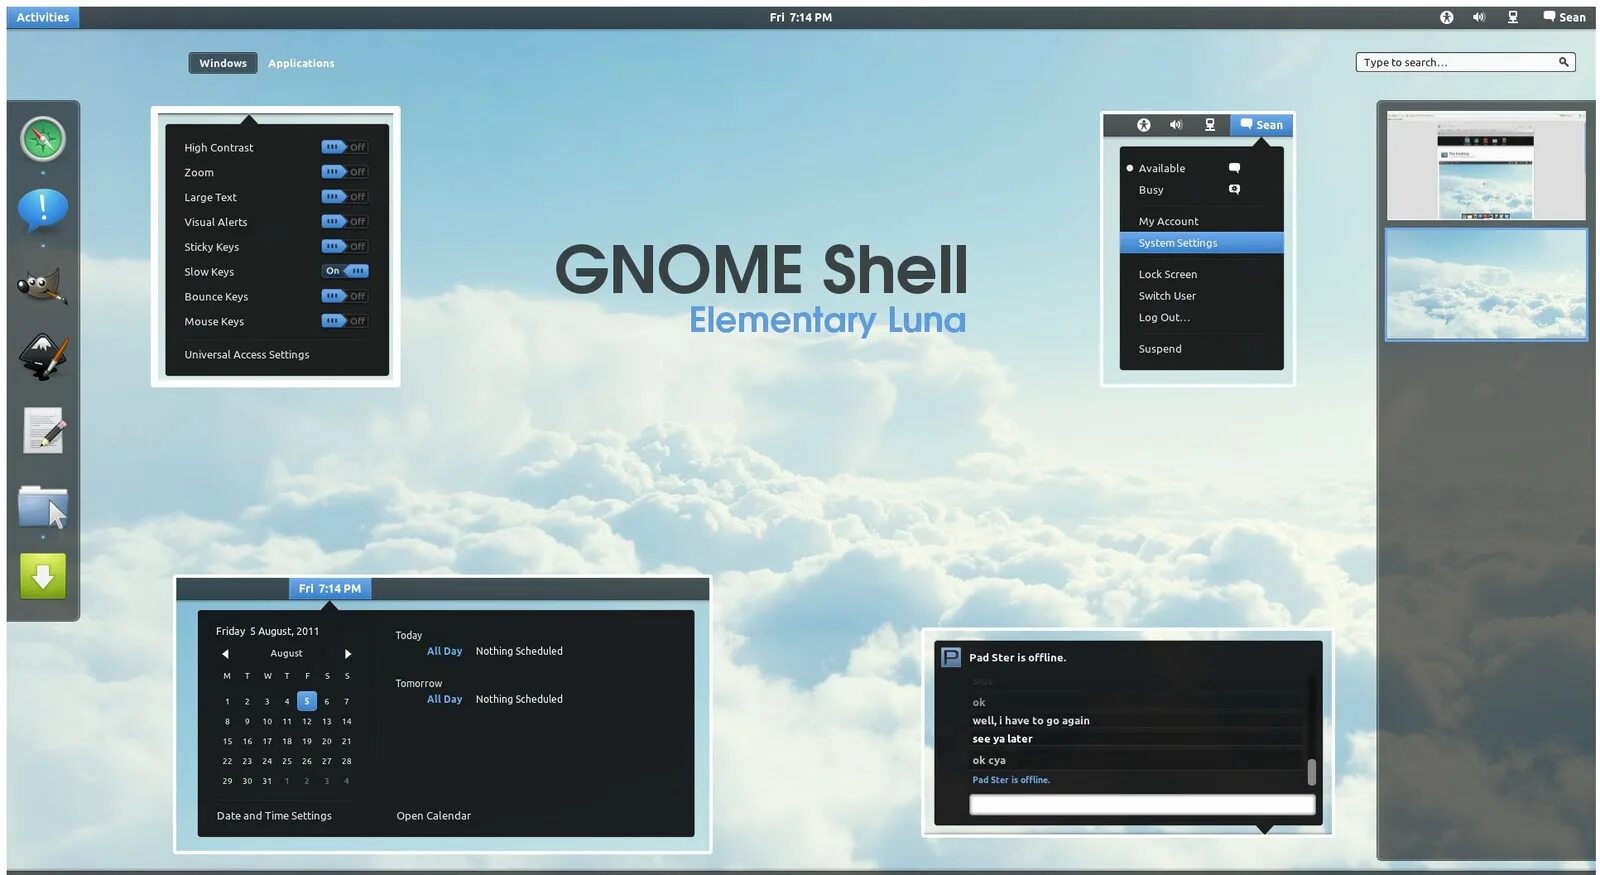The width and height of the screenshot is (1600, 875).
Task: Click the network icon in top panel
Action: (x=1513, y=17)
